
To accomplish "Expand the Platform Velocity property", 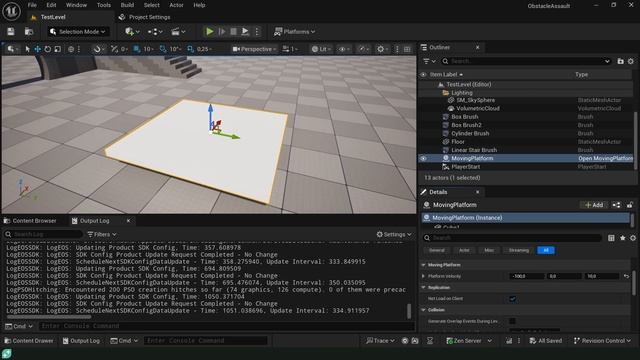I will point(423,276).
